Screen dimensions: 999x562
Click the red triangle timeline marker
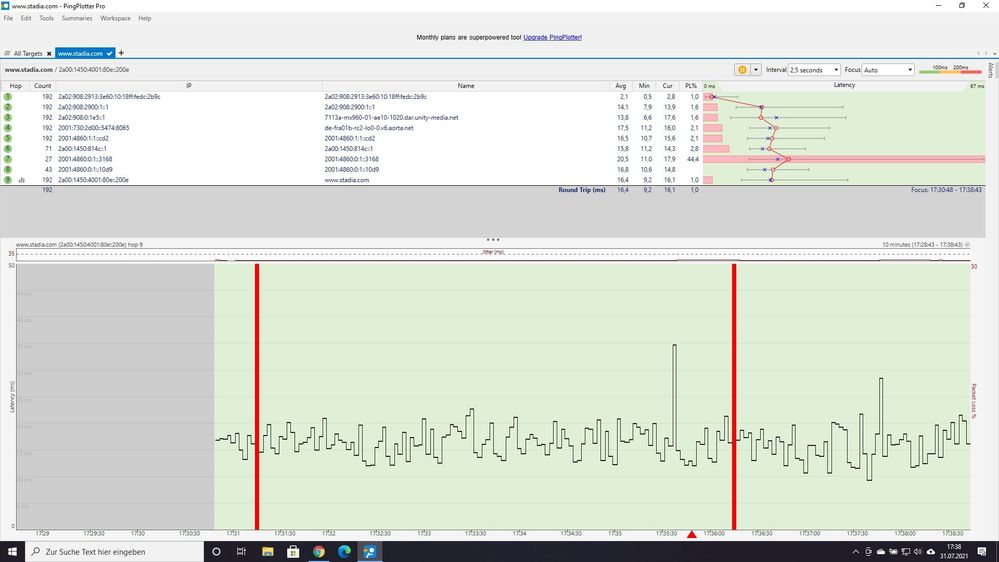(692, 534)
